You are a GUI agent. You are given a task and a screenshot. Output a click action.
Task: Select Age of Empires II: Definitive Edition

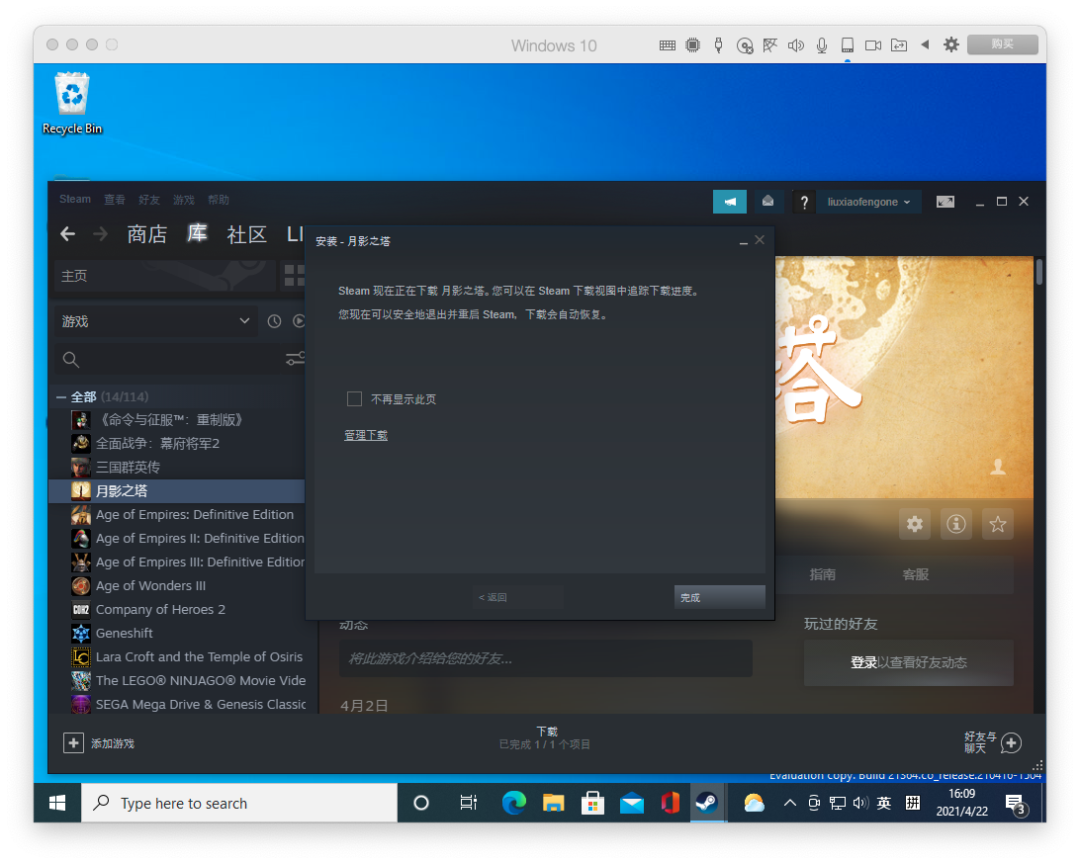coord(179,538)
